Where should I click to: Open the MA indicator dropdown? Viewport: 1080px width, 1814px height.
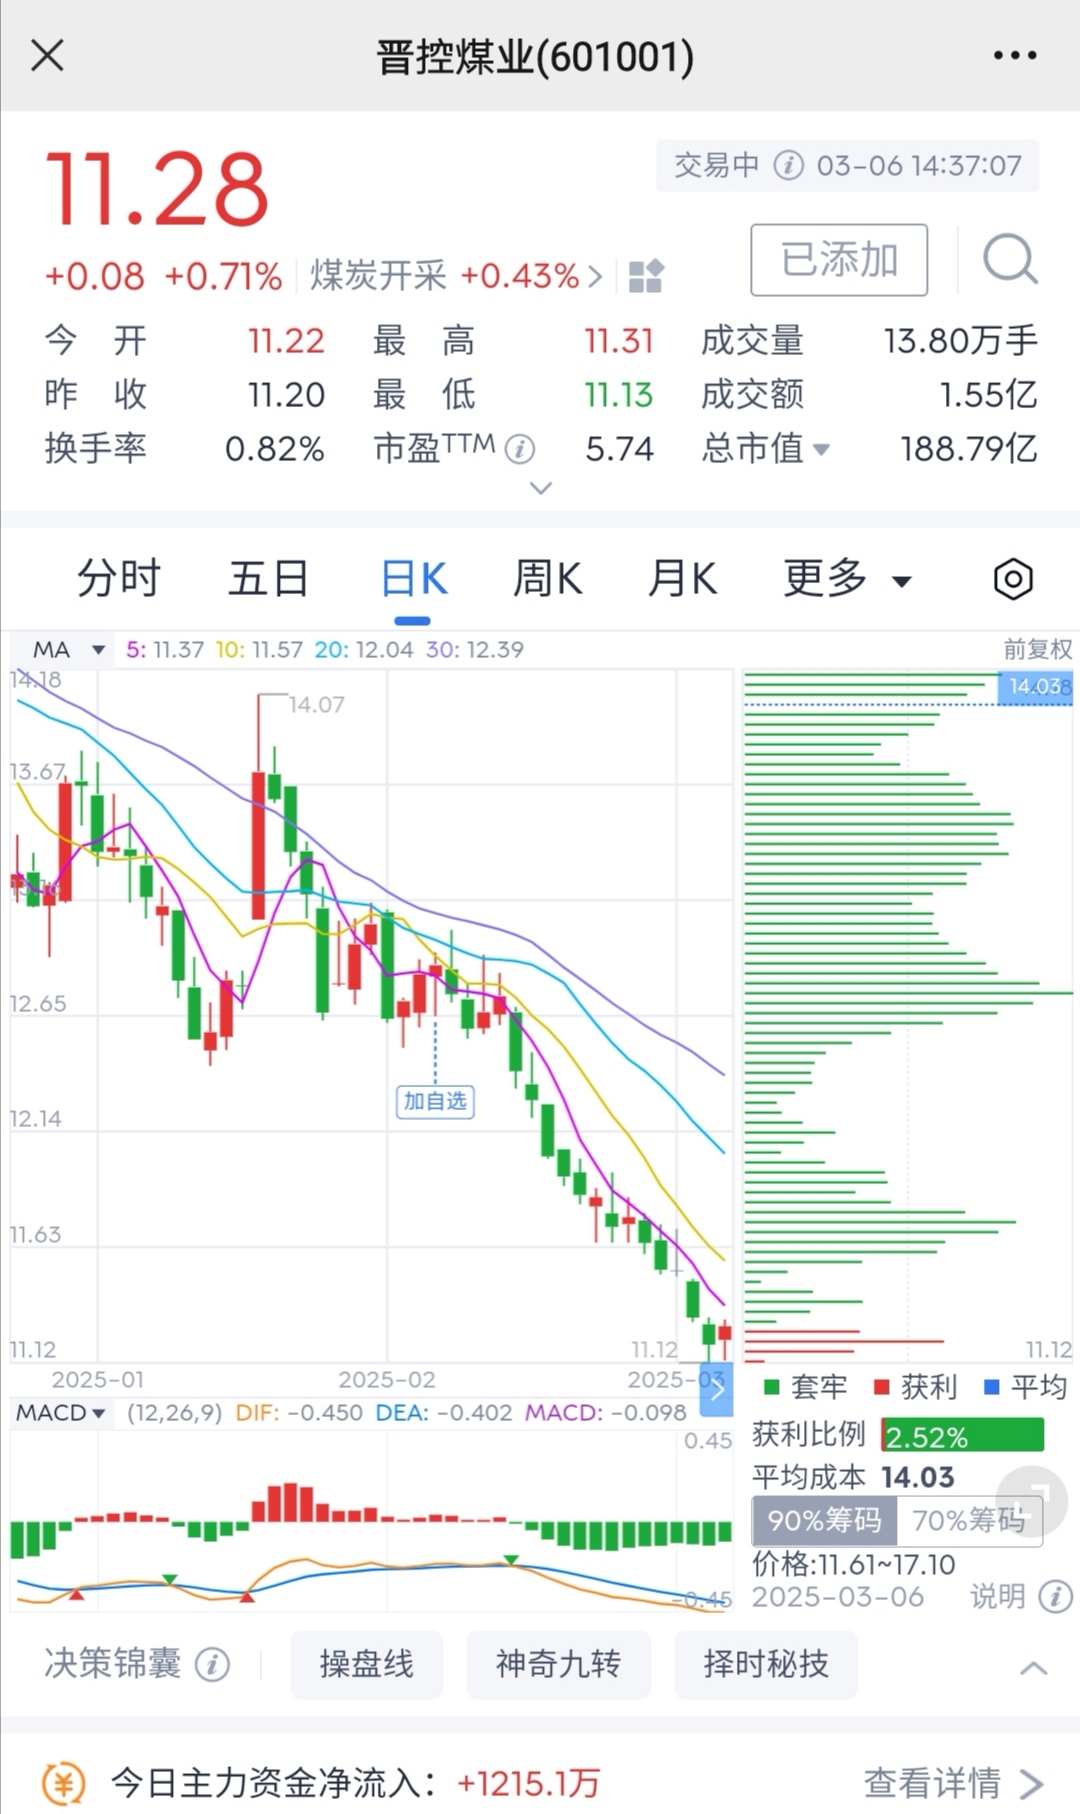(68, 650)
